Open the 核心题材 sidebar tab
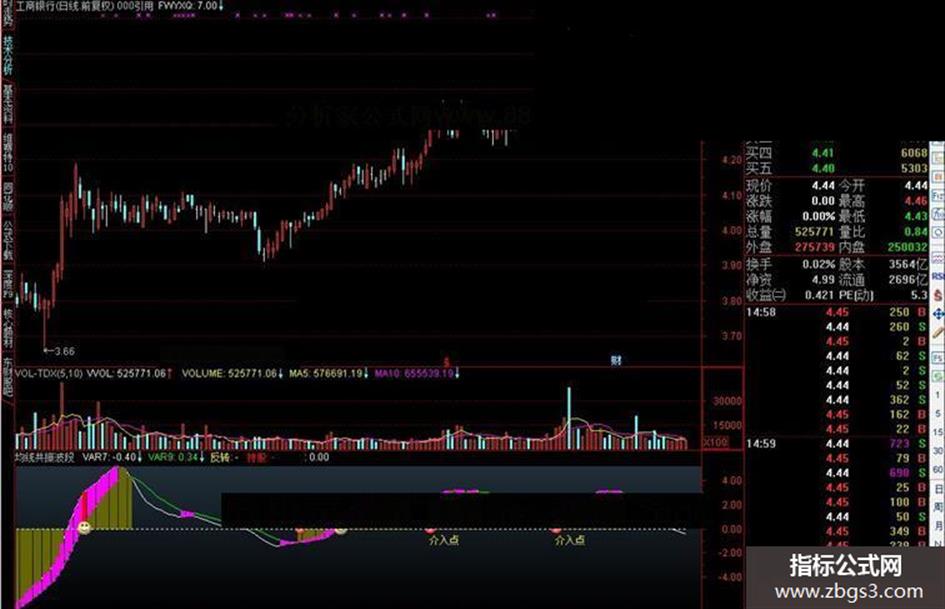Screen dimensions: 945x609 point(8,328)
